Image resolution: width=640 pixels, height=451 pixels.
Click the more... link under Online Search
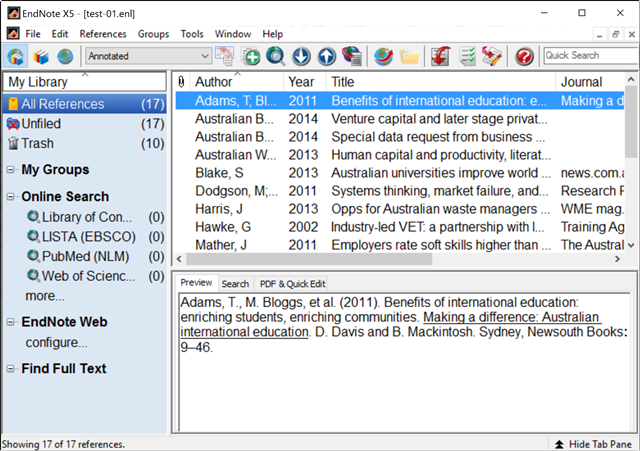pos(45,295)
